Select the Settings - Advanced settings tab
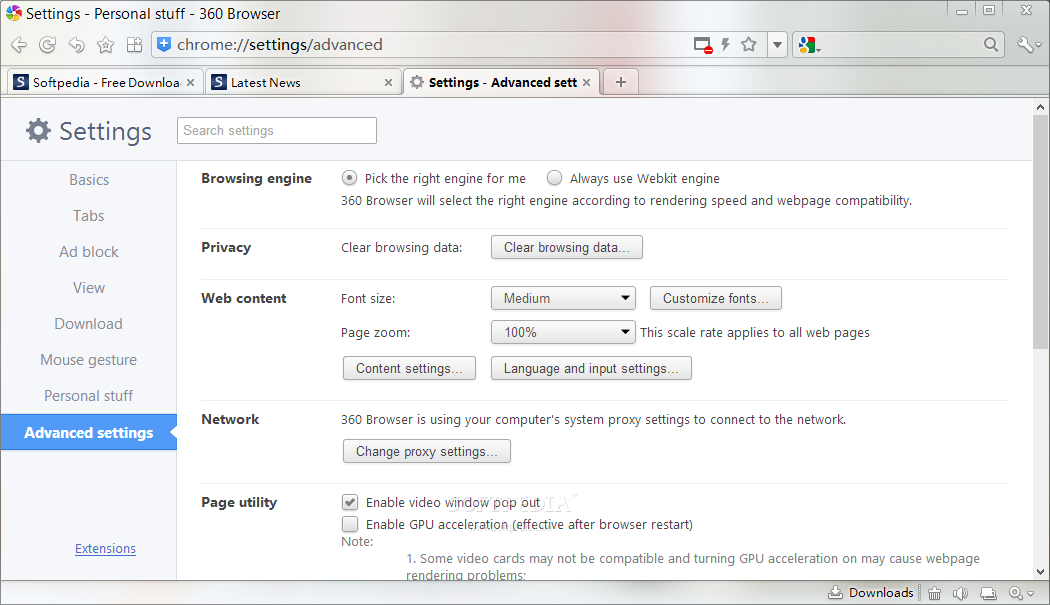 point(501,82)
